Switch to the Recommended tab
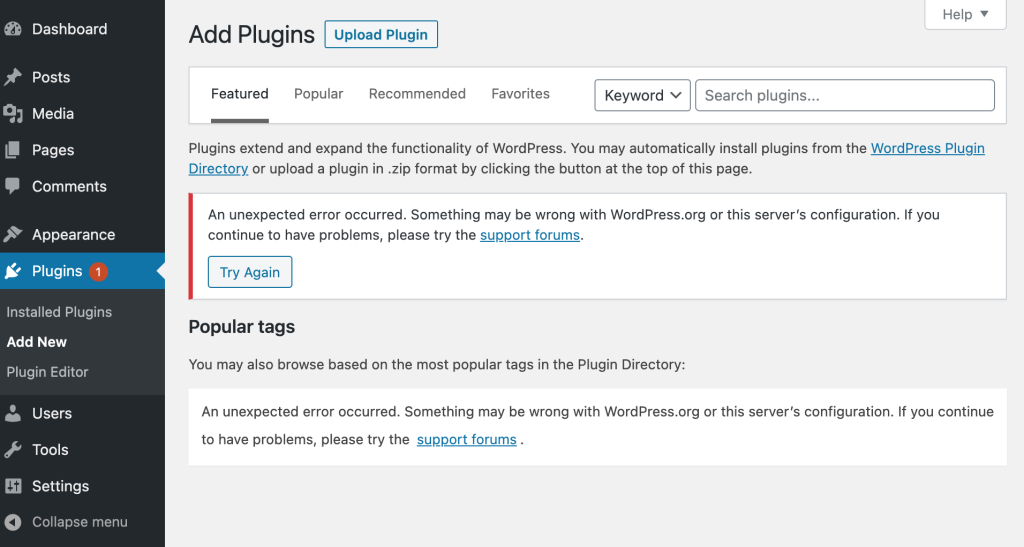This screenshot has width=1024, height=547. (417, 94)
